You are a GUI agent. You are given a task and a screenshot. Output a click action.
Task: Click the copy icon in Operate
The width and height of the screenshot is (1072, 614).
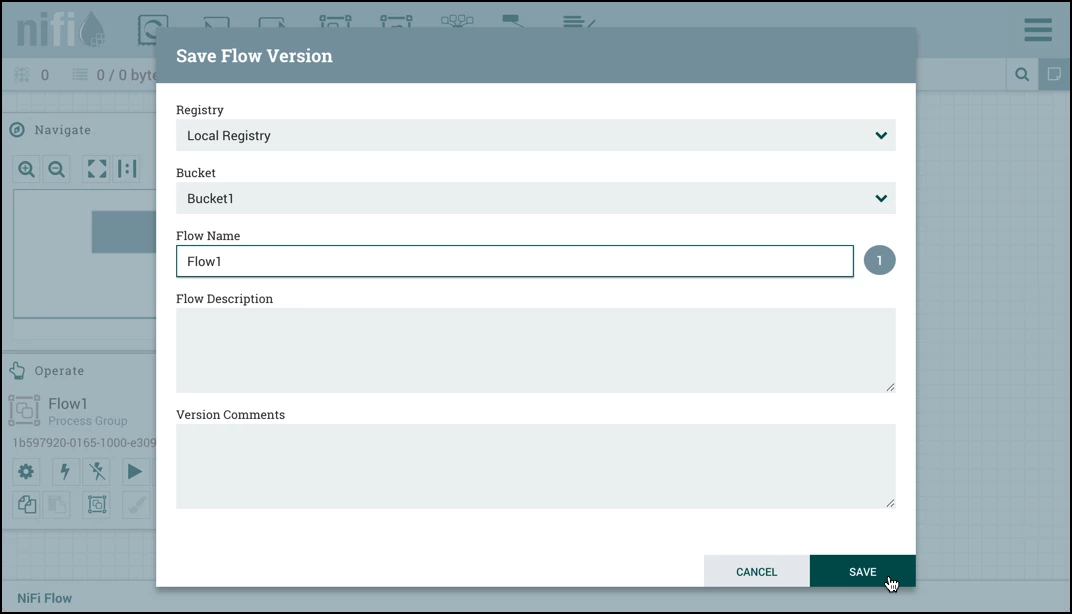27,505
